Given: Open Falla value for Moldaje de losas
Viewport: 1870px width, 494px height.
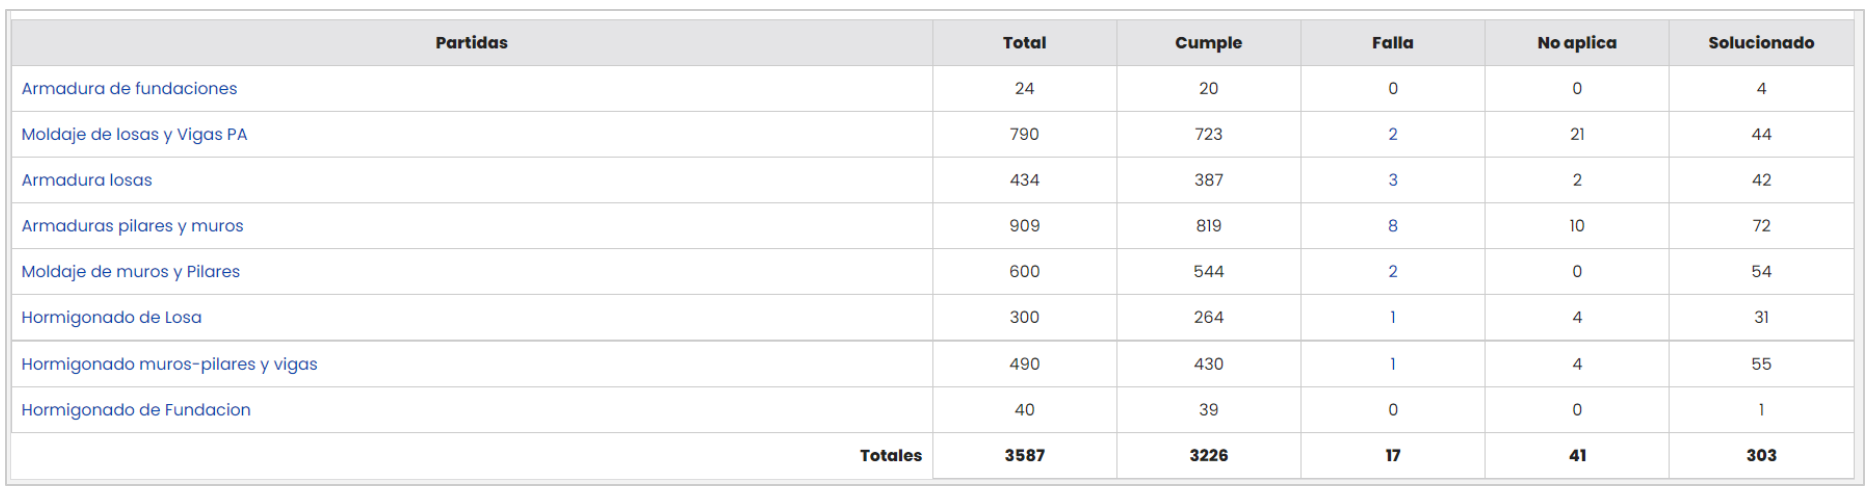Looking at the screenshot, I should click(x=1392, y=134).
